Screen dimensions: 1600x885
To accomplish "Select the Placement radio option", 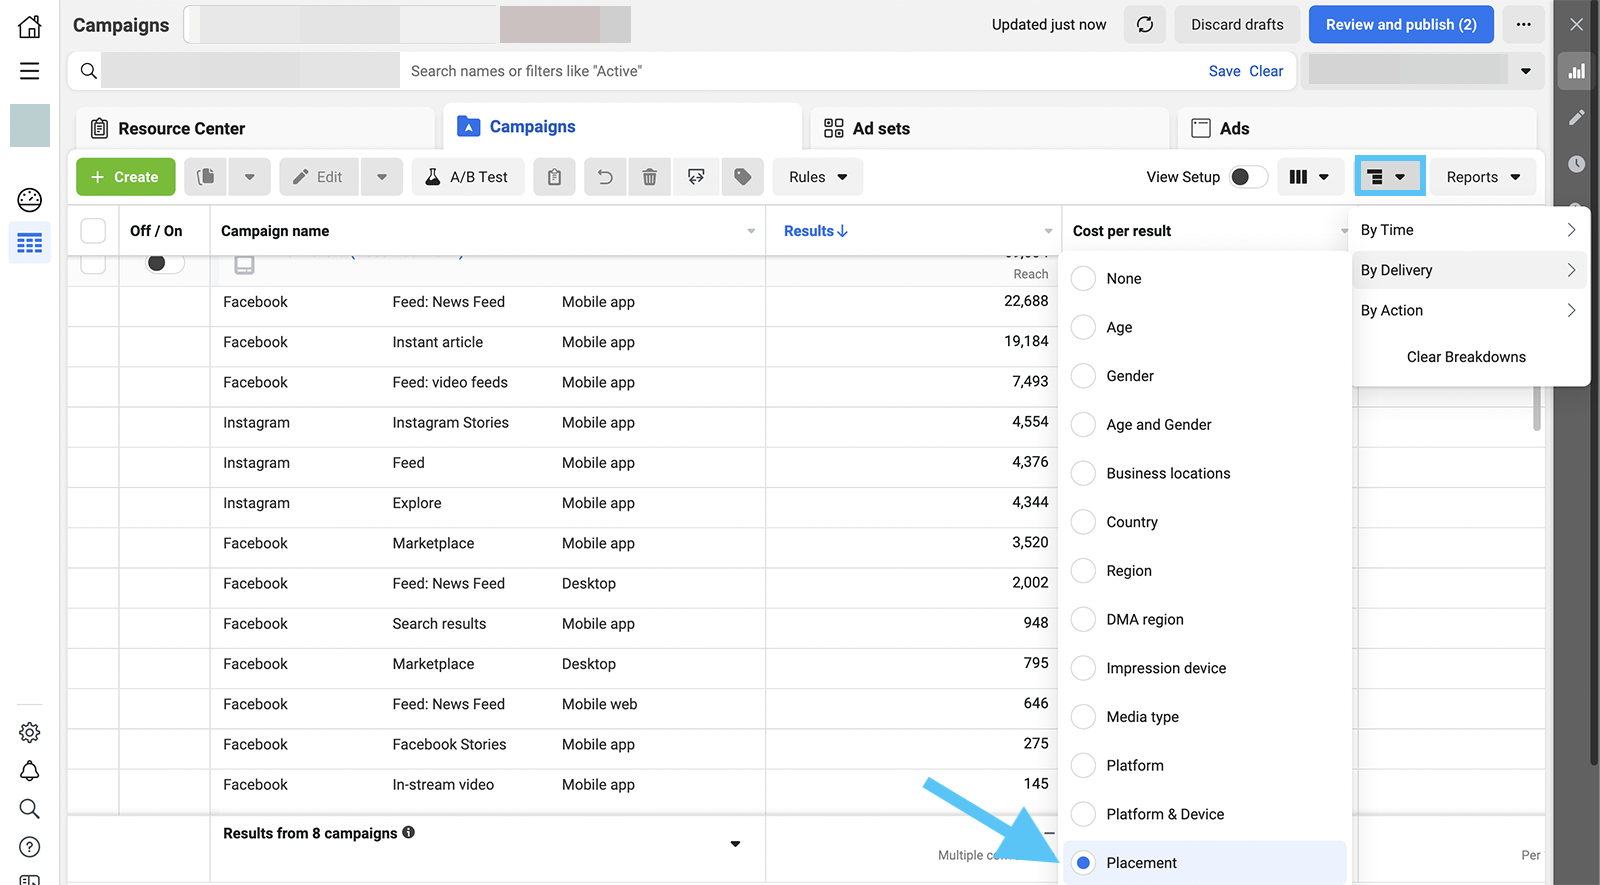I will (1083, 862).
